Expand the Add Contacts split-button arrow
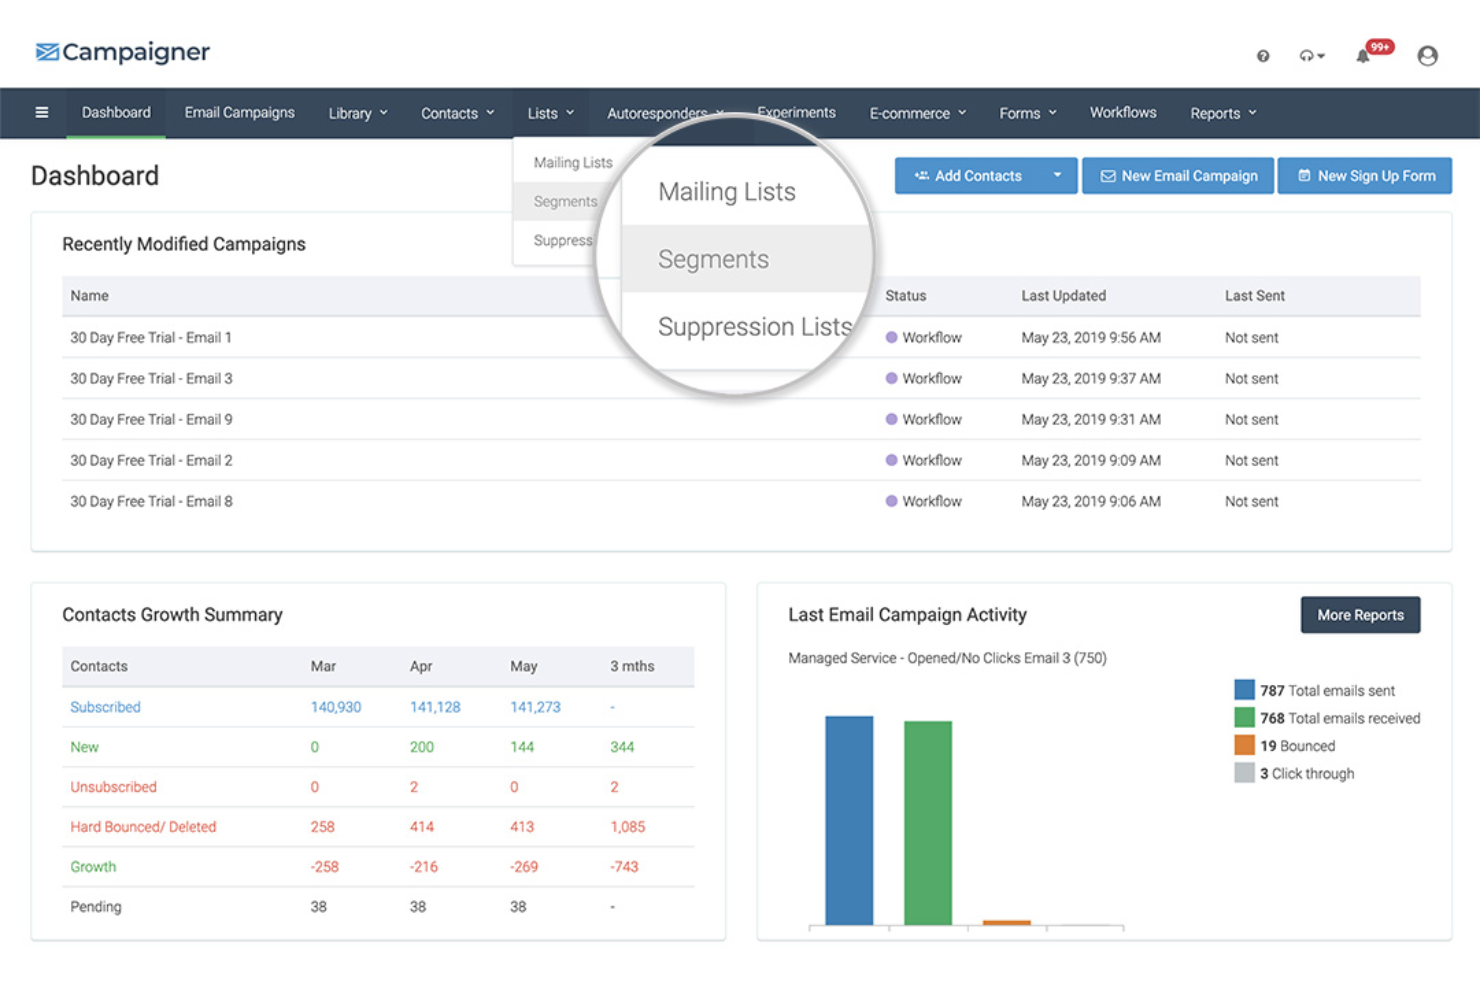The height and width of the screenshot is (987, 1480). (1057, 175)
